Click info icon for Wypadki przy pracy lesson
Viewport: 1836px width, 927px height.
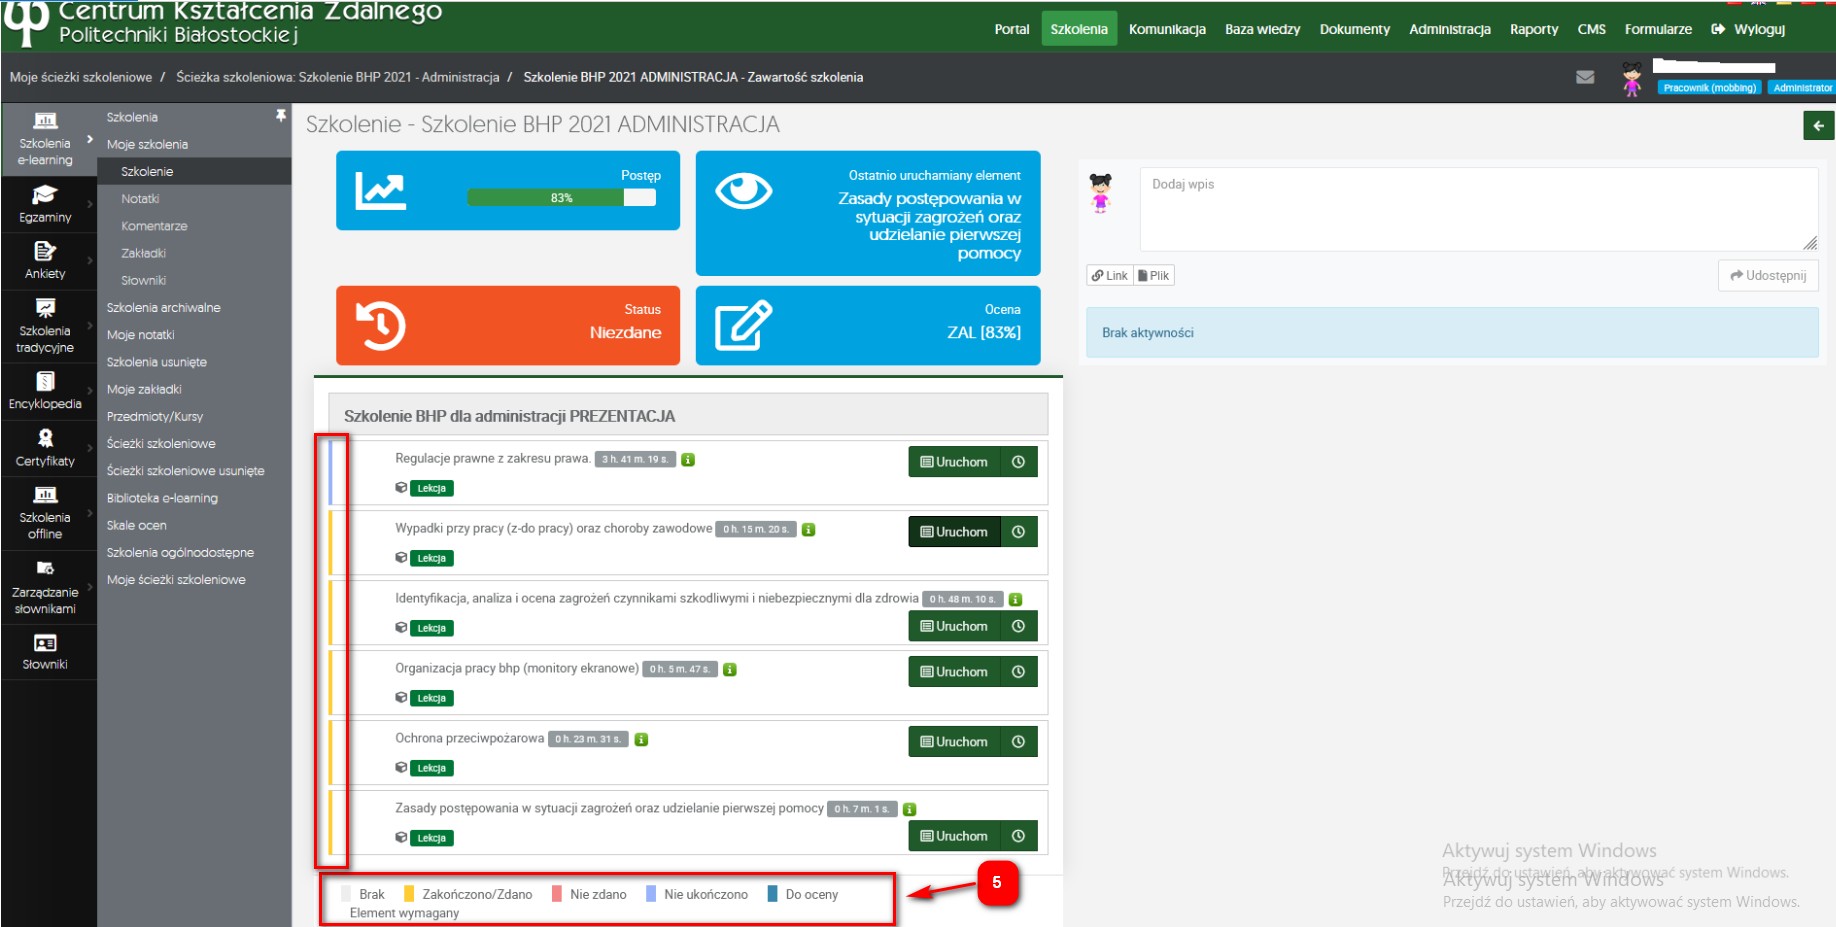pos(808,530)
